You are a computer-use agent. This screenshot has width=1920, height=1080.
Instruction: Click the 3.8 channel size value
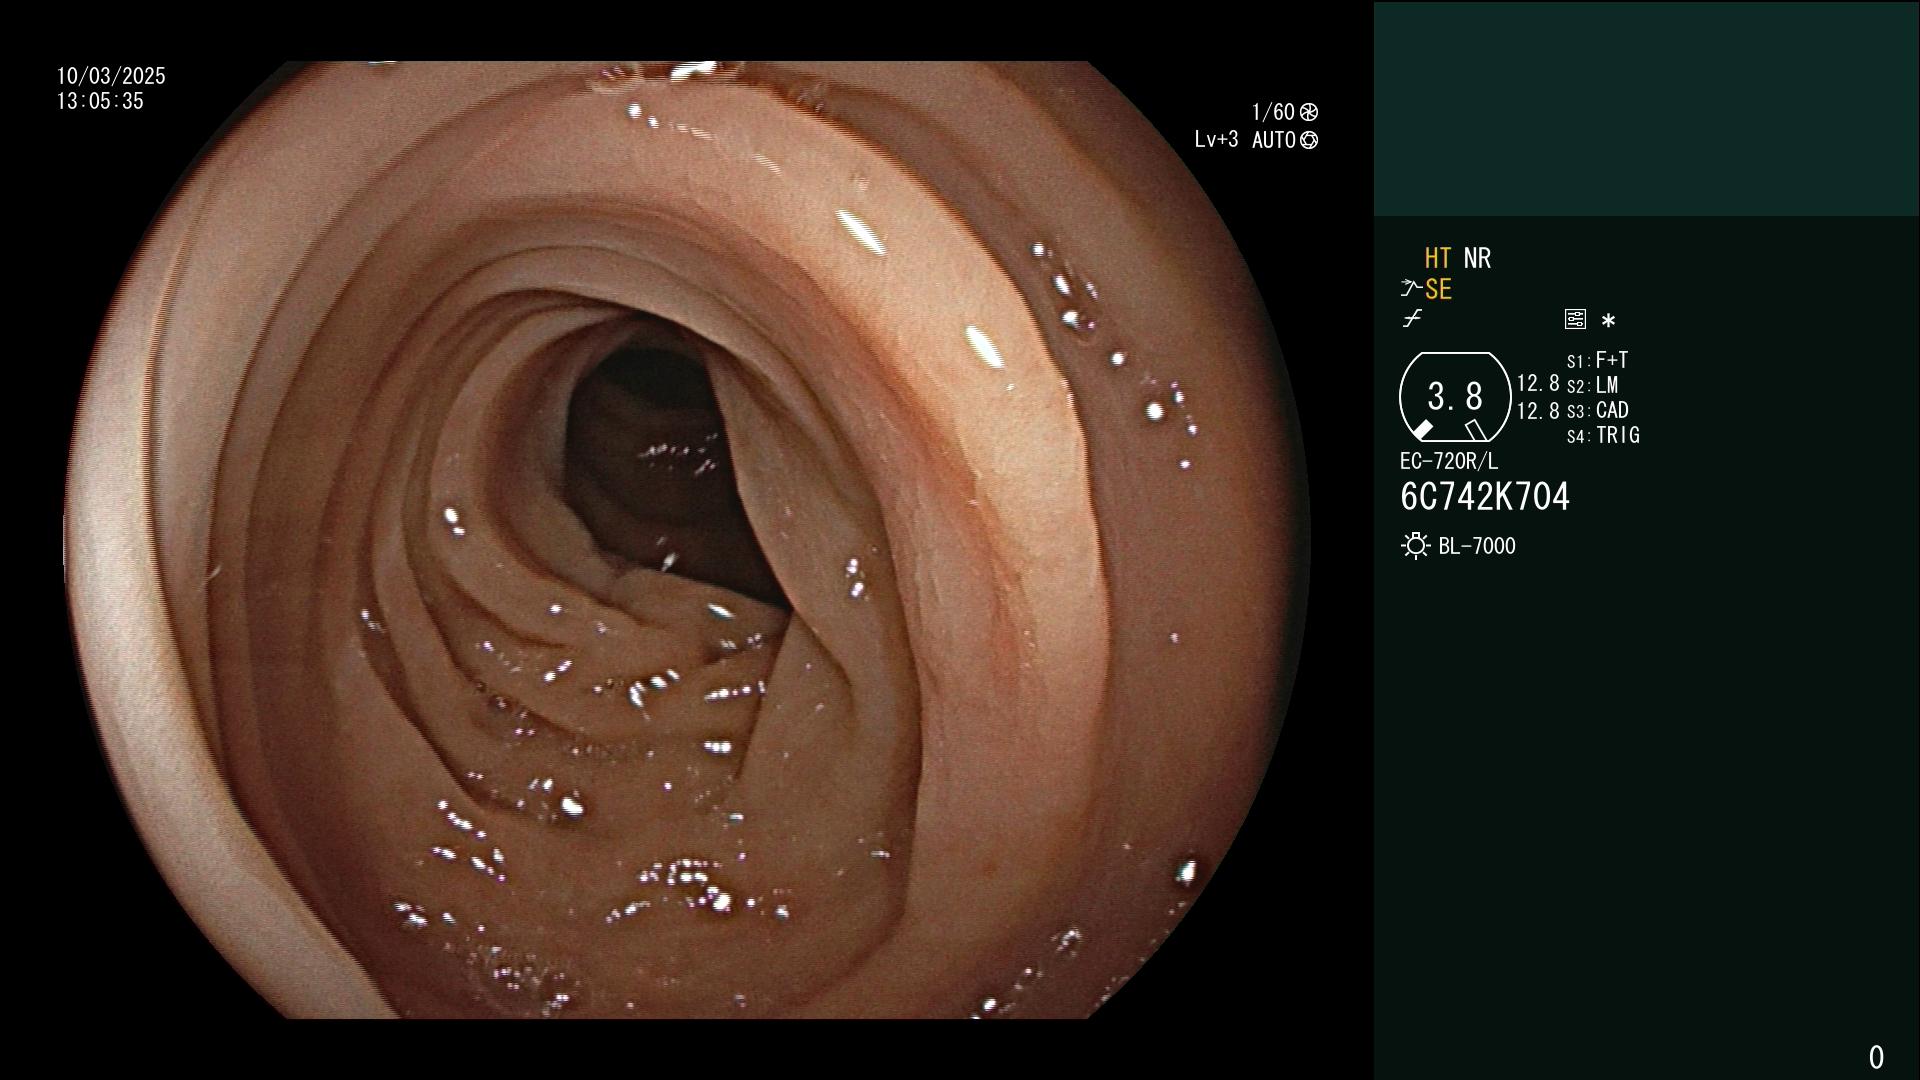click(x=1455, y=397)
